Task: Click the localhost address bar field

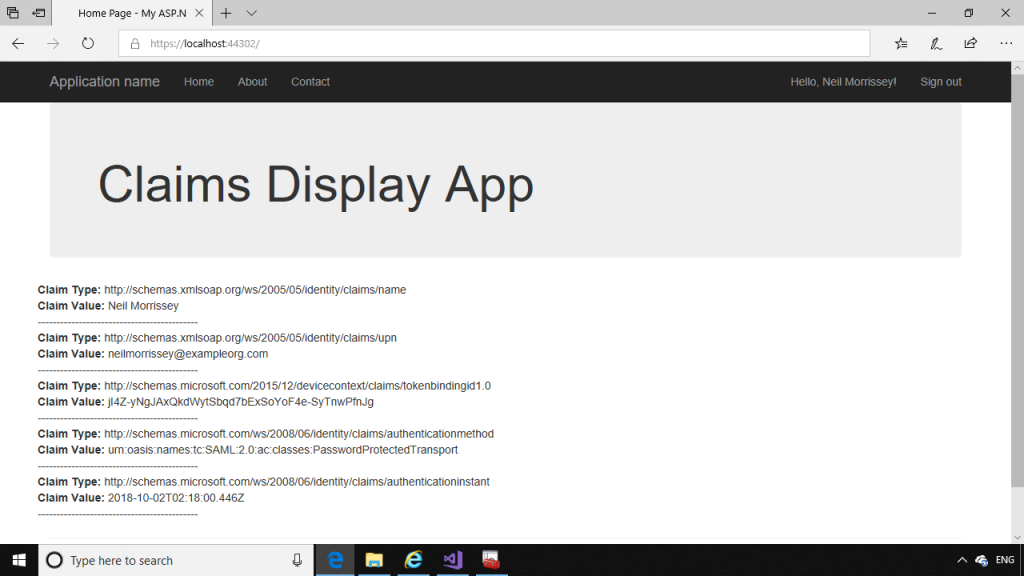Action: click(x=500, y=44)
